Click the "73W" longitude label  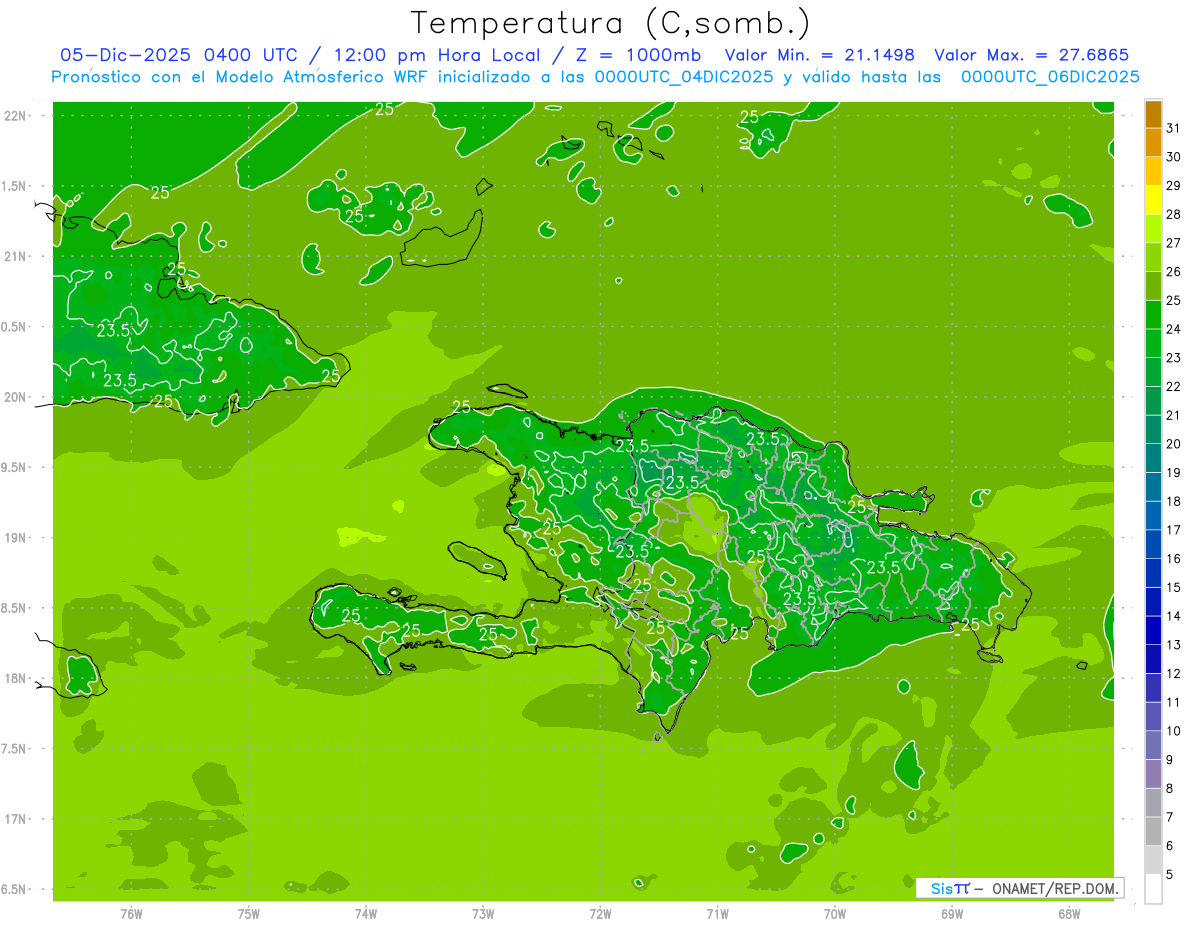[x=483, y=913]
